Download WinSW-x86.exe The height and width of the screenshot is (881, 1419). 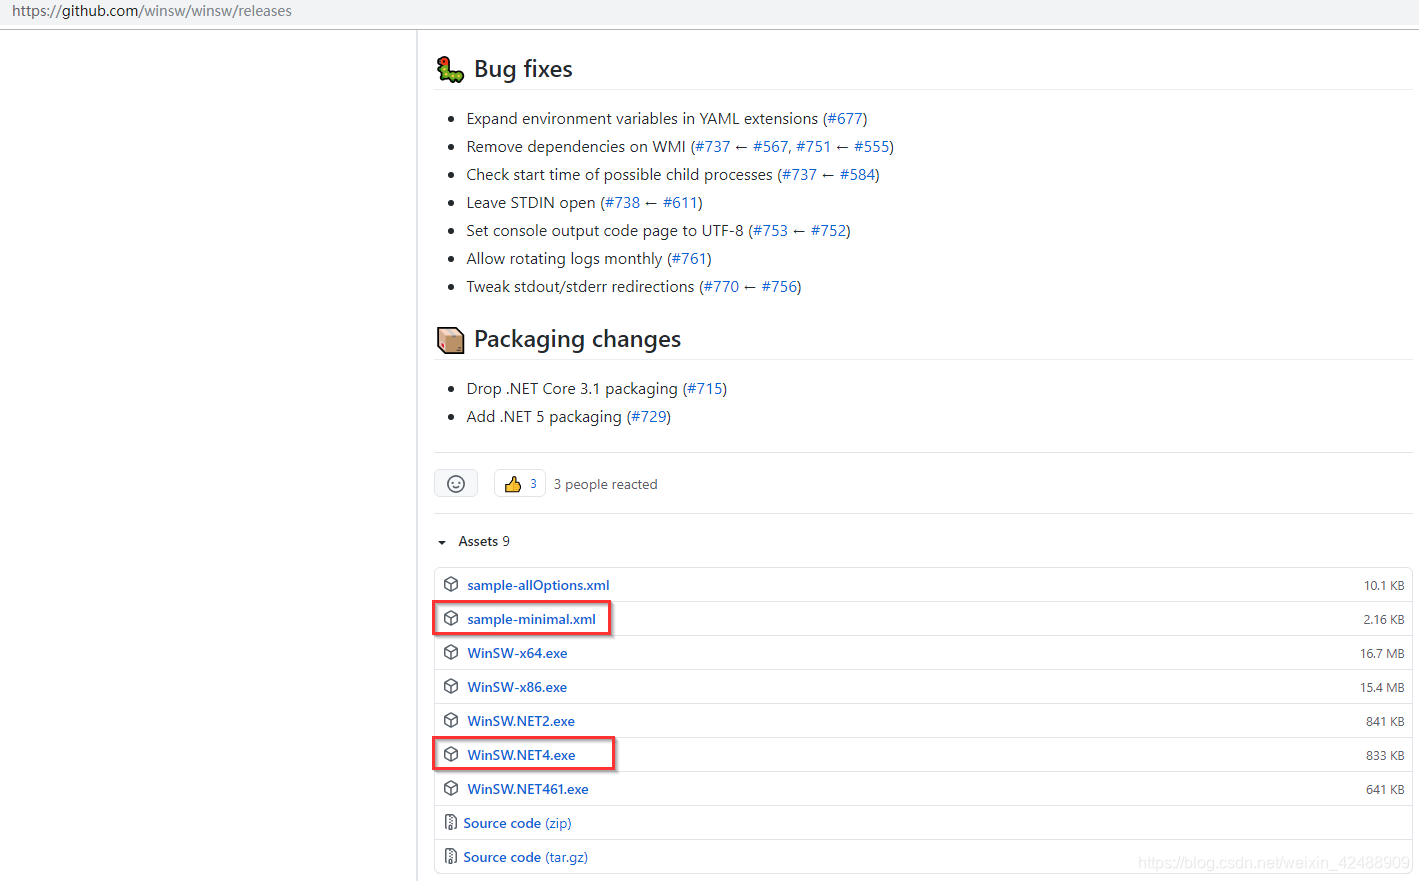(517, 687)
